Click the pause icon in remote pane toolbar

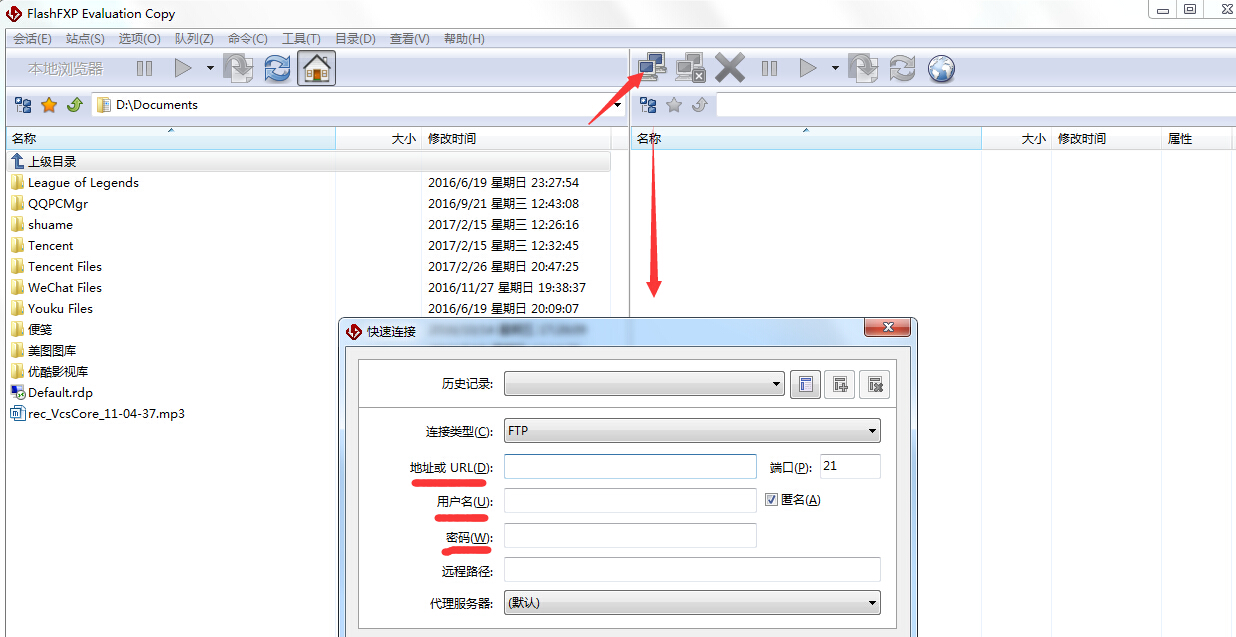pos(769,68)
